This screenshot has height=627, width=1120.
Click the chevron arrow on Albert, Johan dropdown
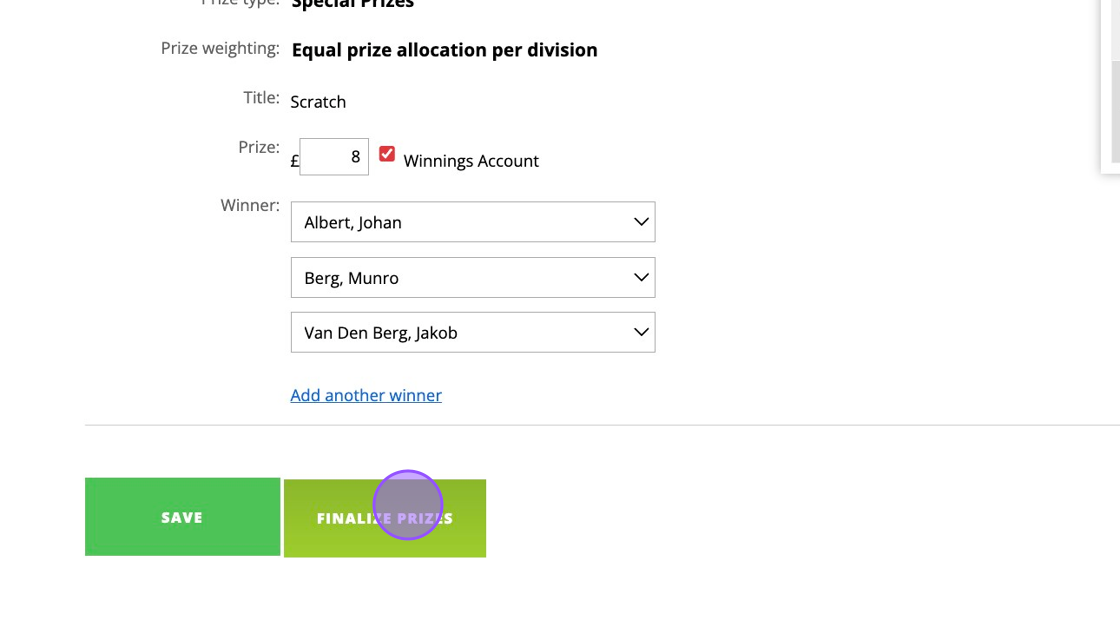coord(641,222)
